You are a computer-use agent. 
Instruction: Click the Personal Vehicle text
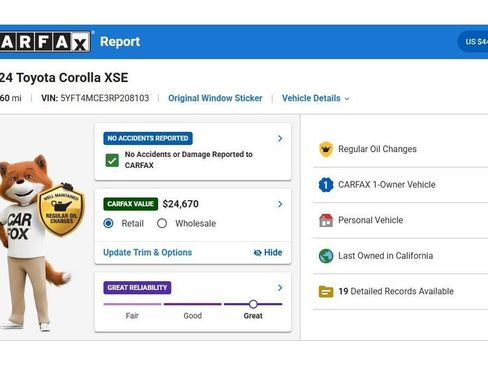(371, 220)
